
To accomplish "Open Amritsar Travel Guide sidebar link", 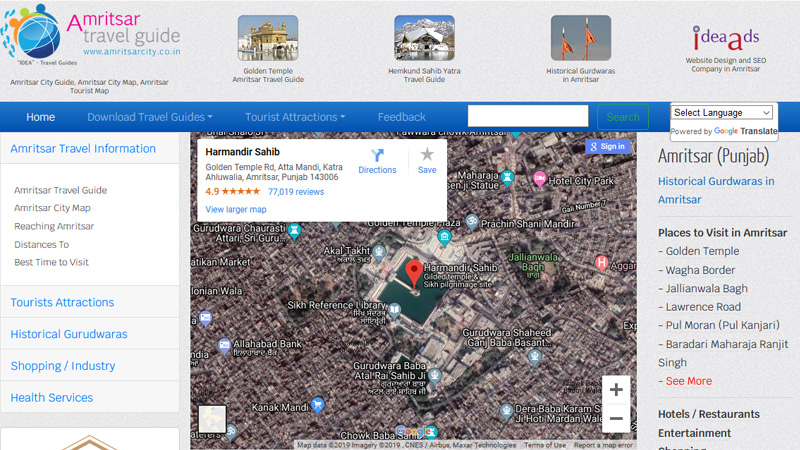I will (61, 190).
